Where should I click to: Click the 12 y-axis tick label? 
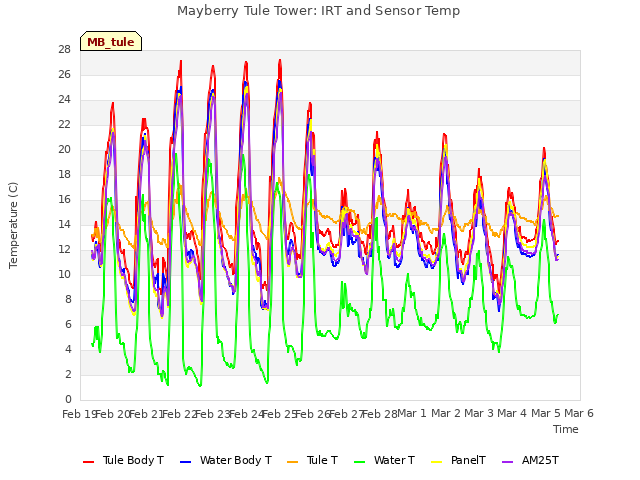[x=64, y=249]
